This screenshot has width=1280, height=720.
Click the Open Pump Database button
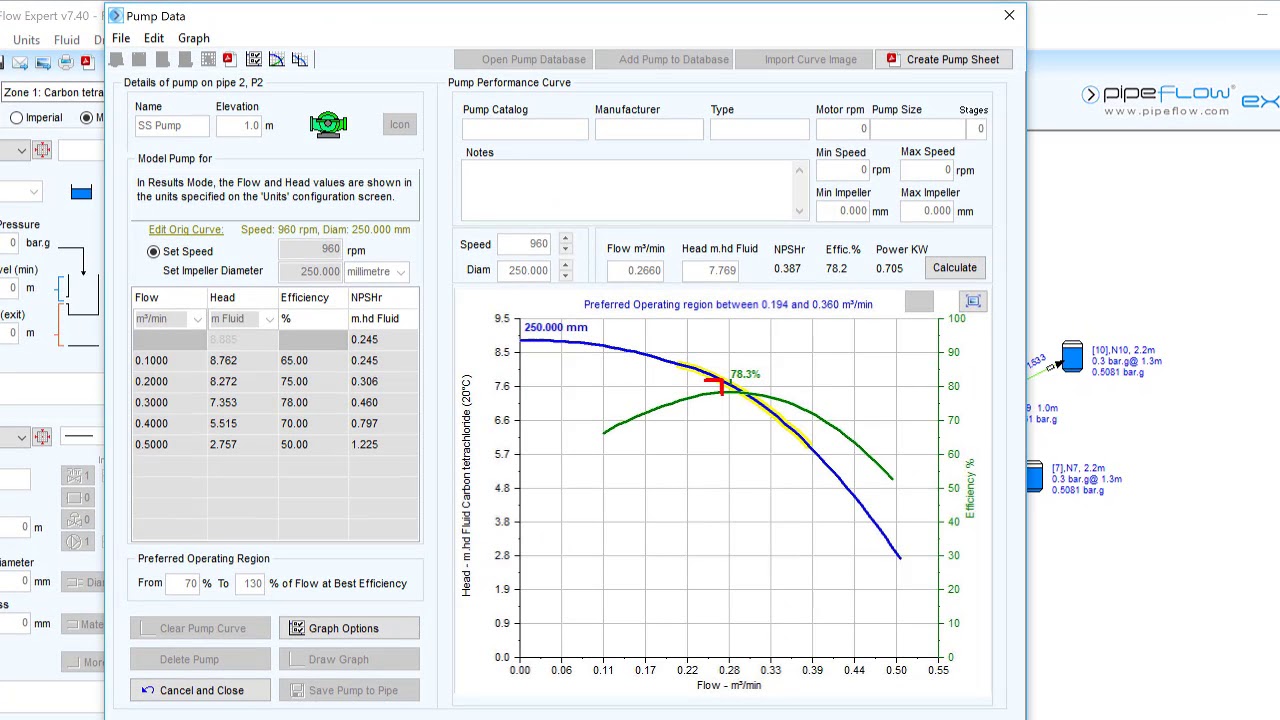pyautogui.click(x=523, y=59)
